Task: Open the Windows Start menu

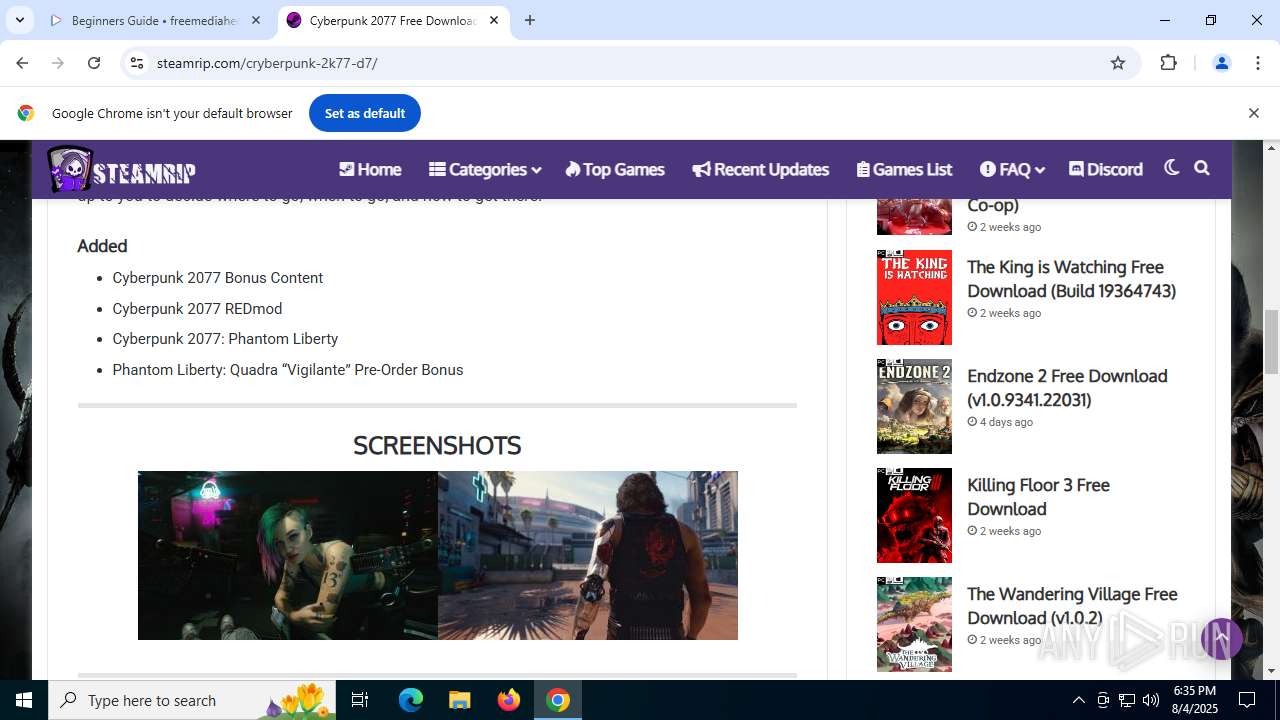Action: pyautogui.click(x=24, y=700)
